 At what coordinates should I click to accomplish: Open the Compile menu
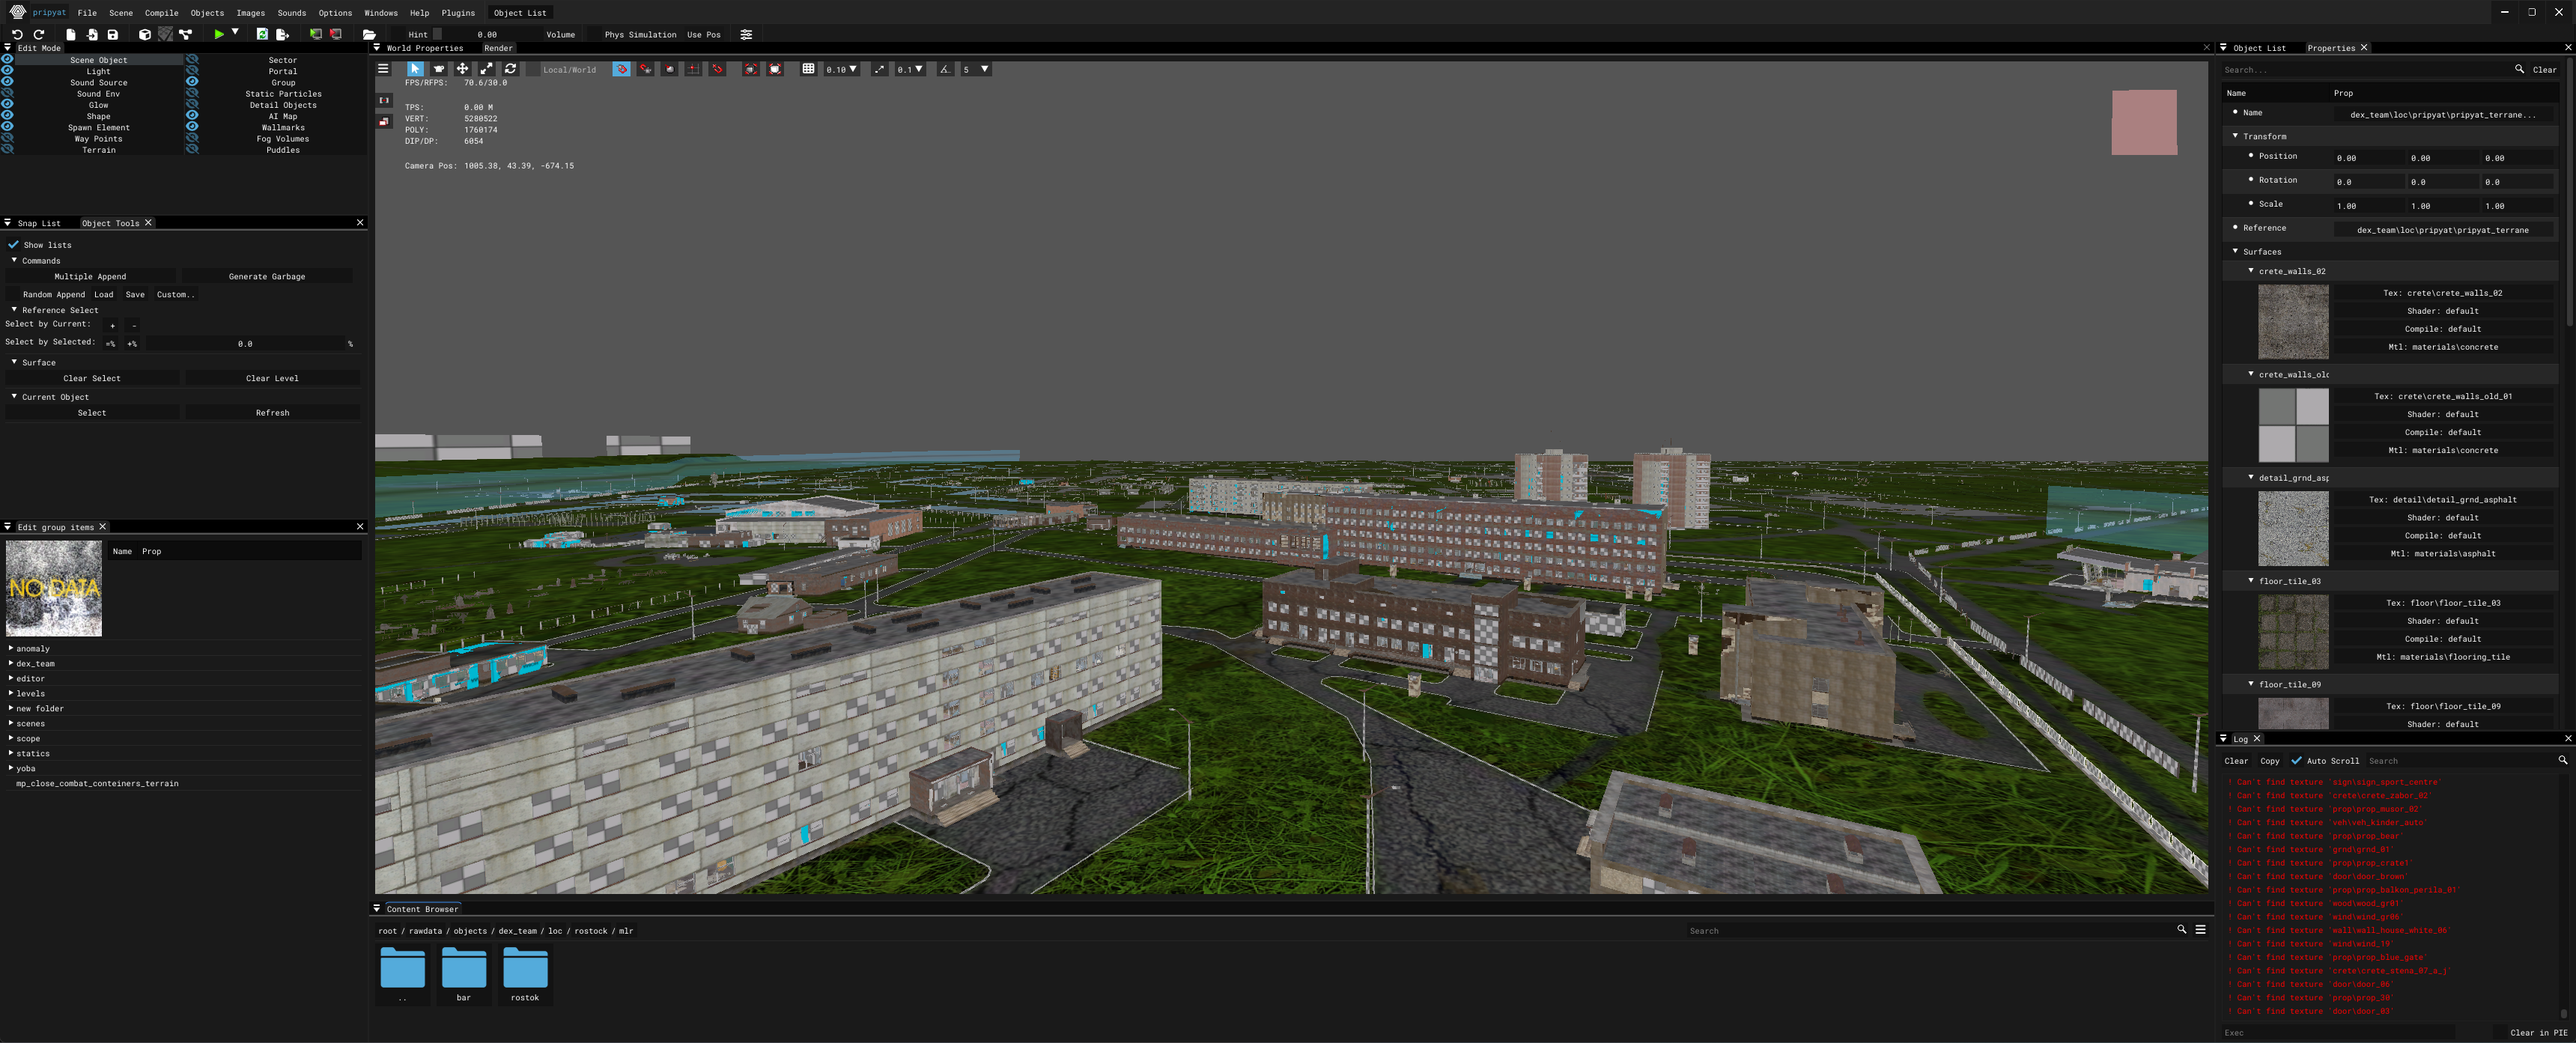[x=161, y=13]
